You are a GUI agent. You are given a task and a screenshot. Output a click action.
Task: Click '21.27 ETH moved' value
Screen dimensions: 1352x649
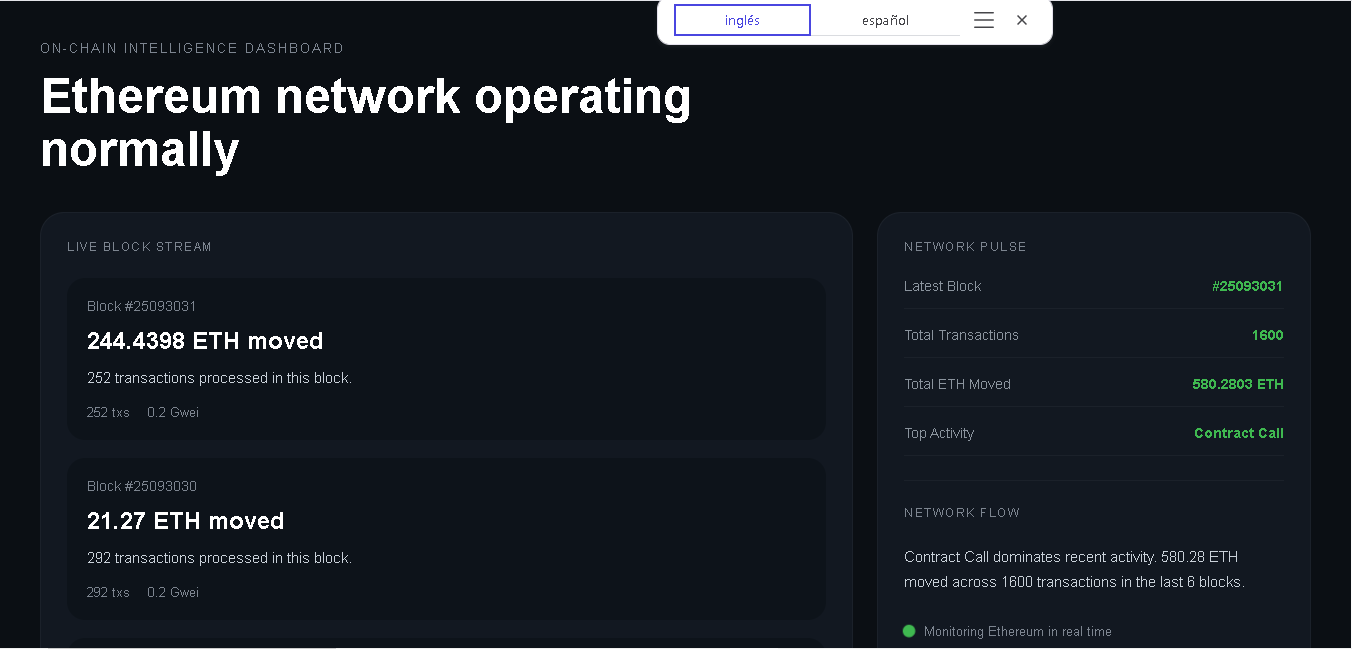tap(186, 521)
